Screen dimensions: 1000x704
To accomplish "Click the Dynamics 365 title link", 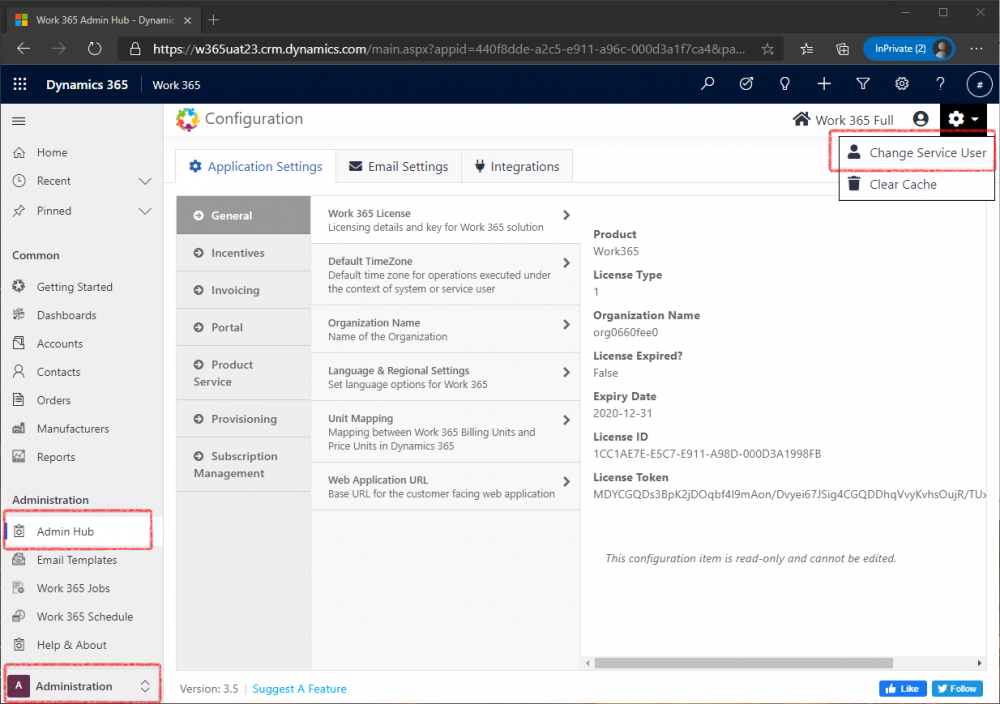I will click(x=87, y=85).
